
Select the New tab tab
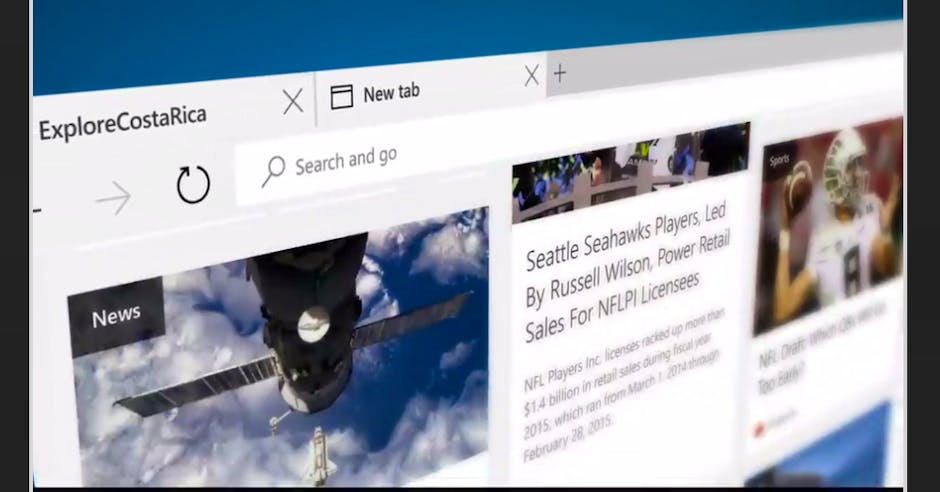[x=391, y=93]
